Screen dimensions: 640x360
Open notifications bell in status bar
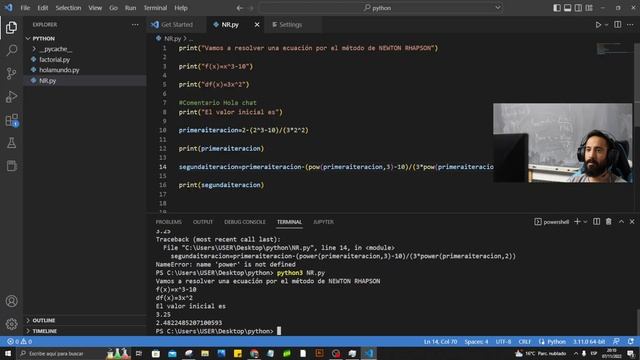point(631,342)
